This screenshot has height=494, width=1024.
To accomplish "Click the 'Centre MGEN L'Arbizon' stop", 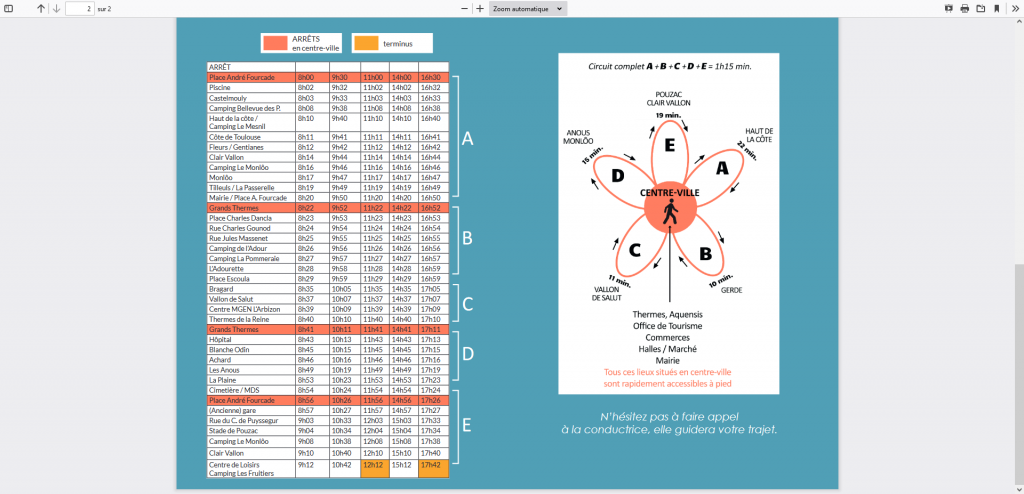I will point(244,309).
